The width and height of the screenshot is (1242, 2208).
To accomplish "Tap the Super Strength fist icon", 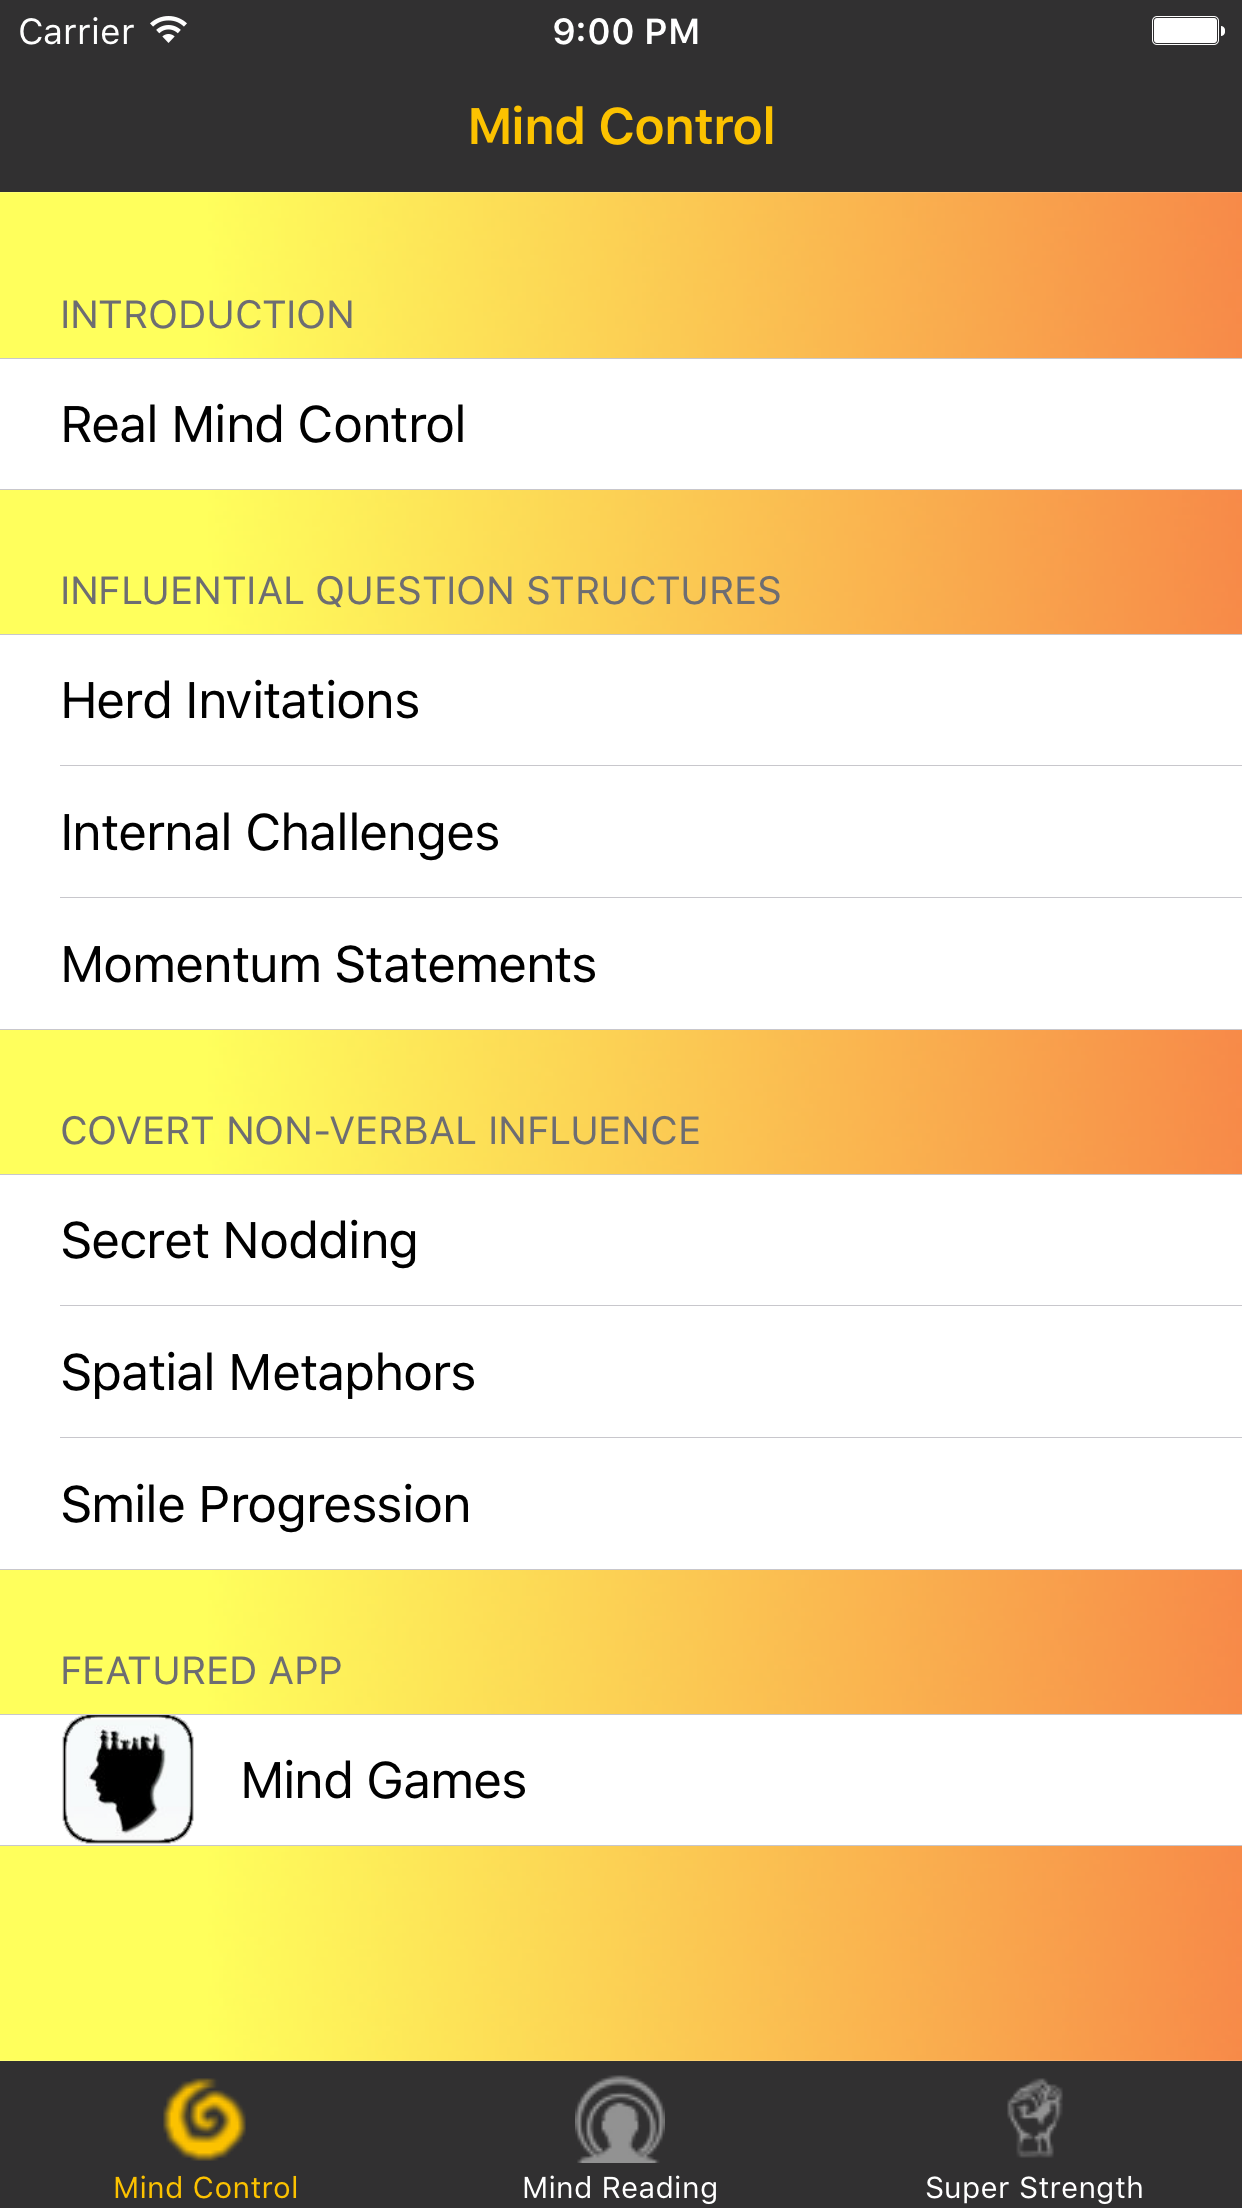I will click(x=1034, y=2118).
